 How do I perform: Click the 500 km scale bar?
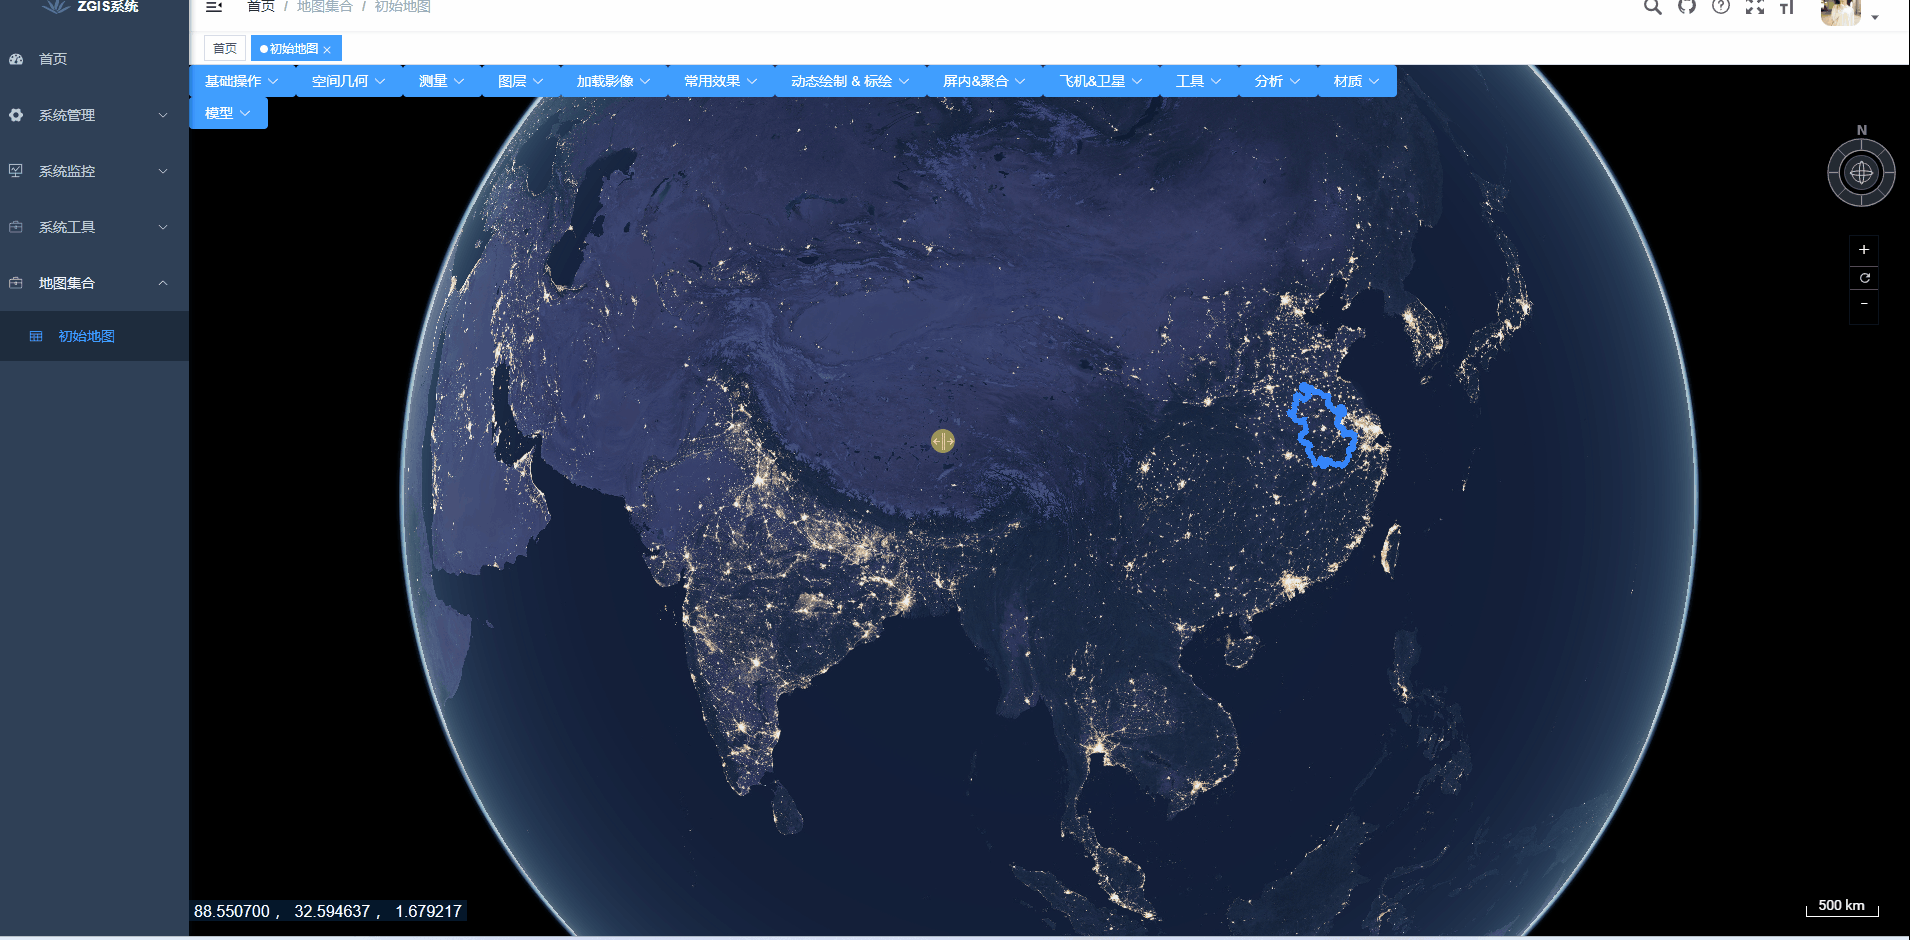(x=1842, y=906)
